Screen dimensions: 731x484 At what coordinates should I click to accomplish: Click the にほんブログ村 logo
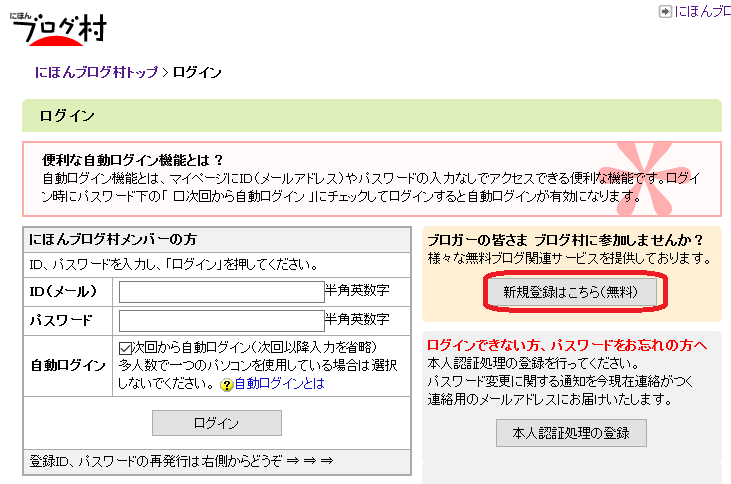pyautogui.click(x=59, y=28)
